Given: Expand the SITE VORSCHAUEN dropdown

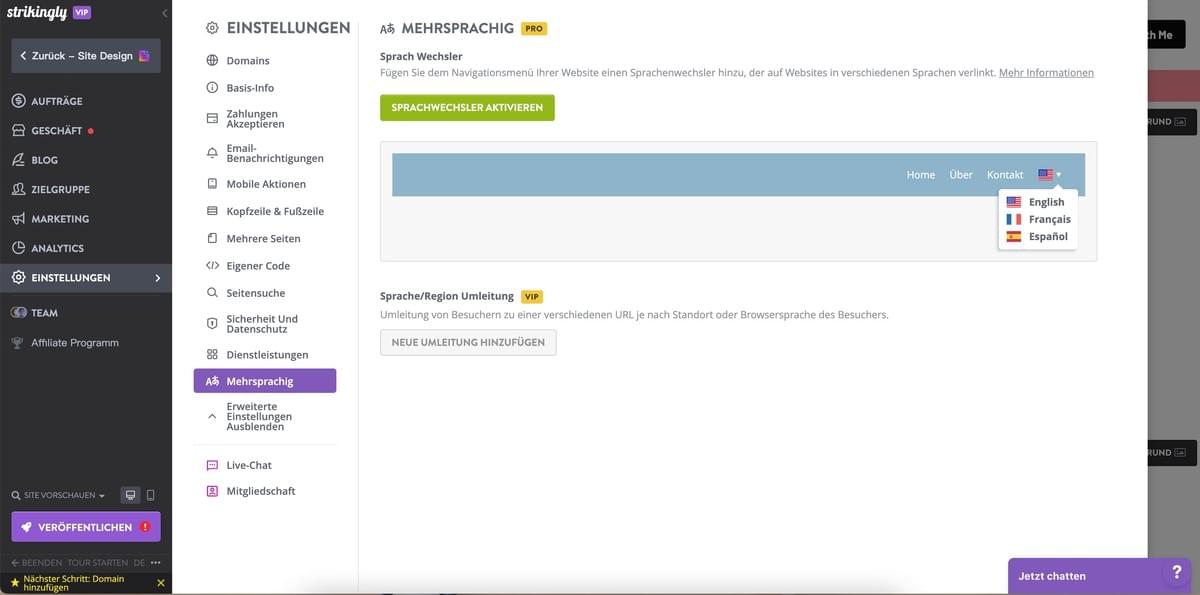Looking at the screenshot, I should click(55, 494).
